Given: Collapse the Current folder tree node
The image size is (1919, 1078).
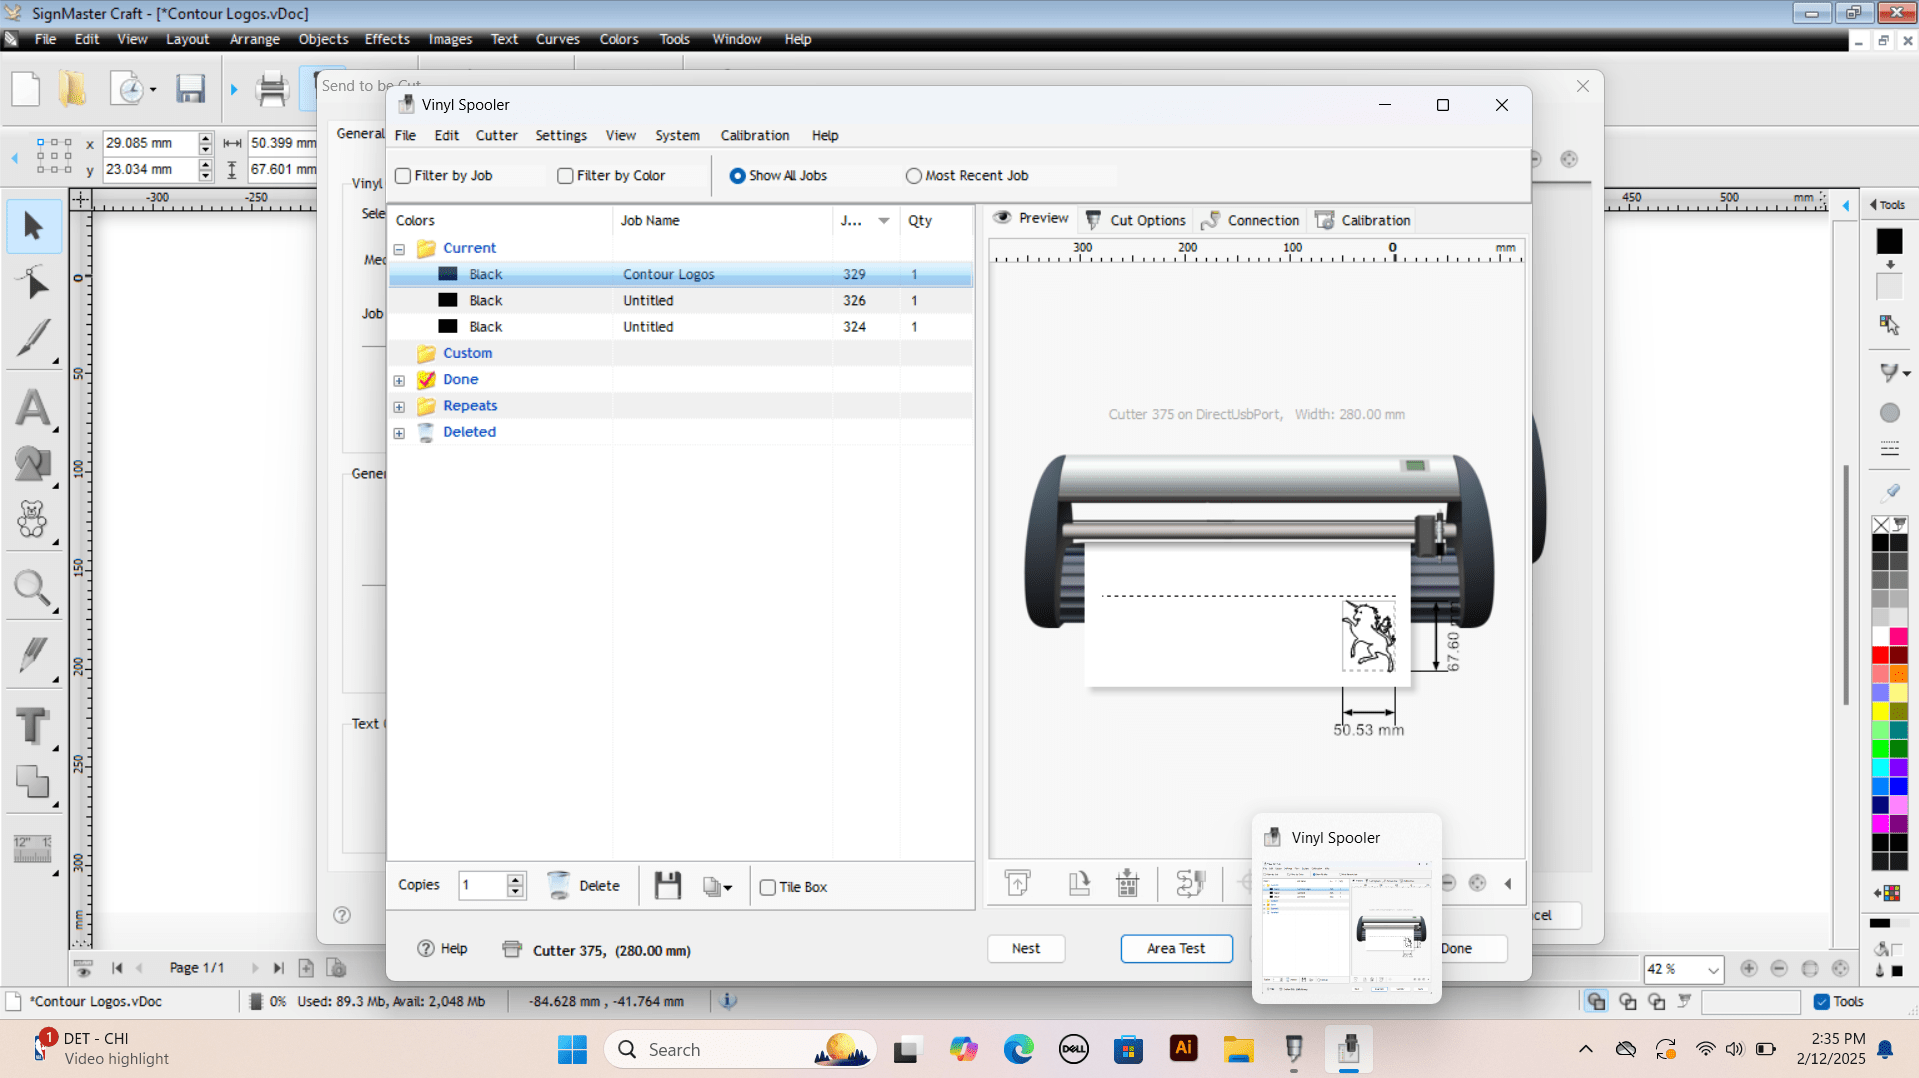Looking at the screenshot, I should [x=399, y=249].
